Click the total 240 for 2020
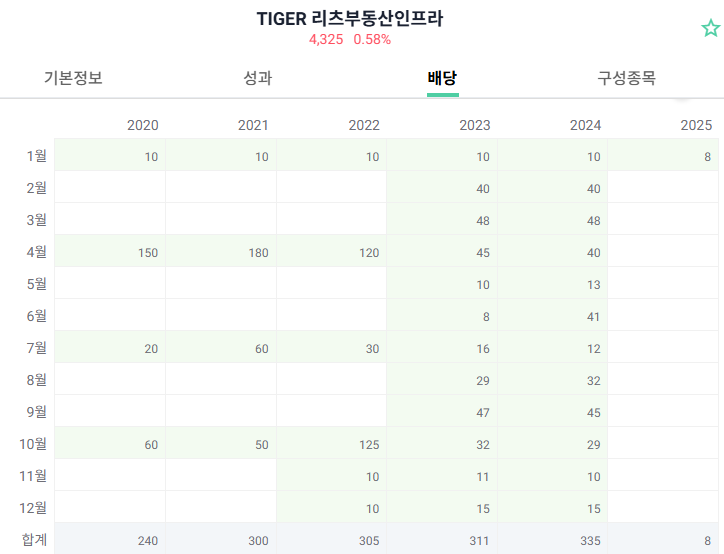724x554 pixels. (x=110, y=539)
